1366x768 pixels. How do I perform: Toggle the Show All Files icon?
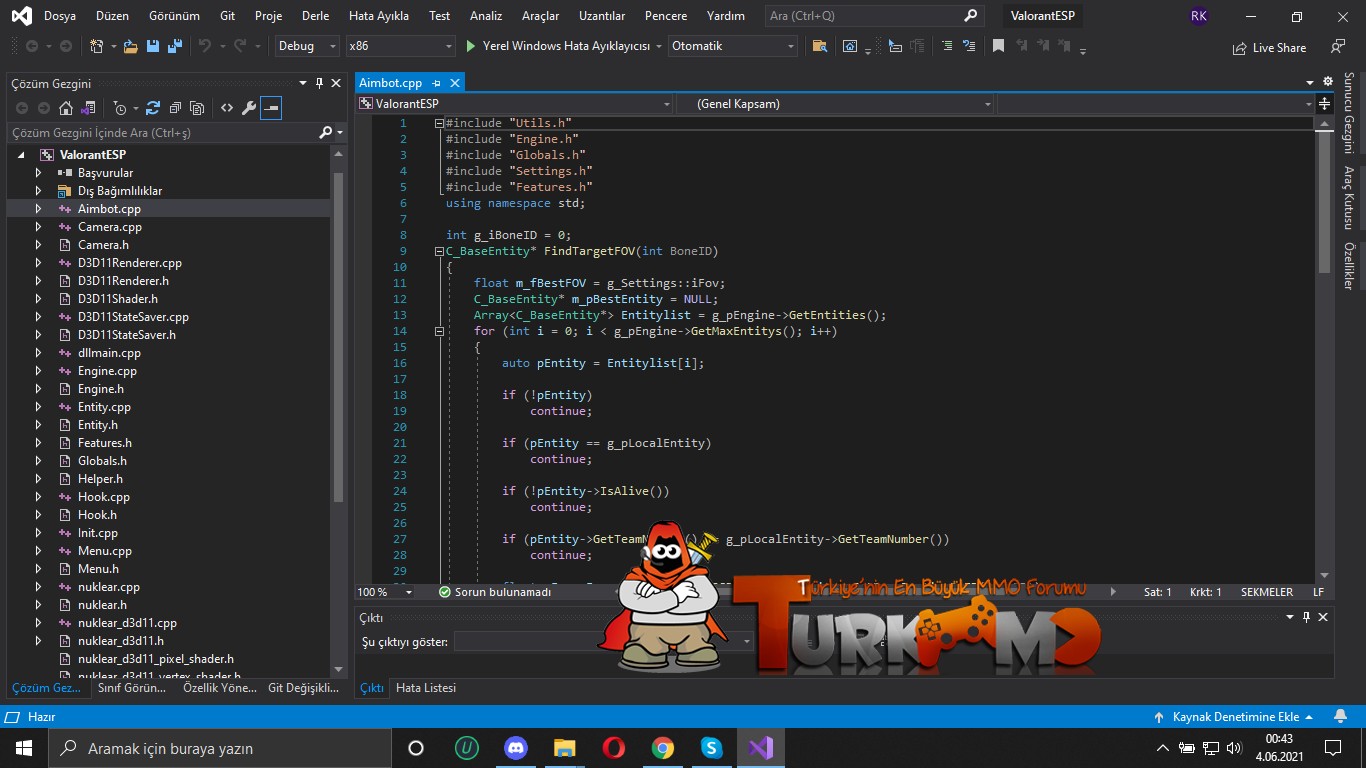pyautogui.click(x=197, y=108)
